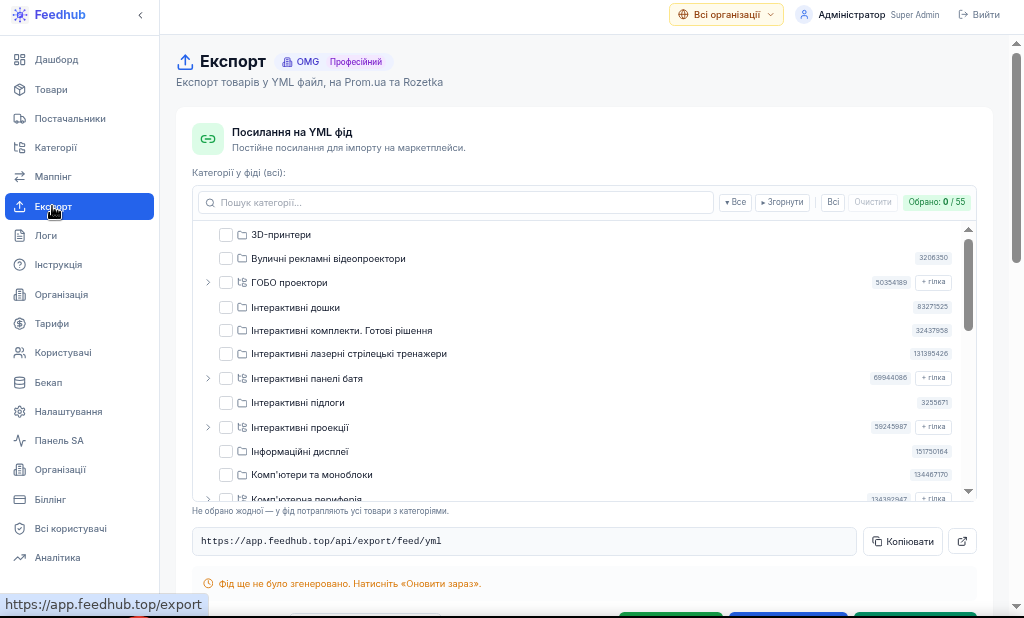Click the category list scroll down arrow
Viewport: 1024px width, 618px height.
click(x=968, y=491)
